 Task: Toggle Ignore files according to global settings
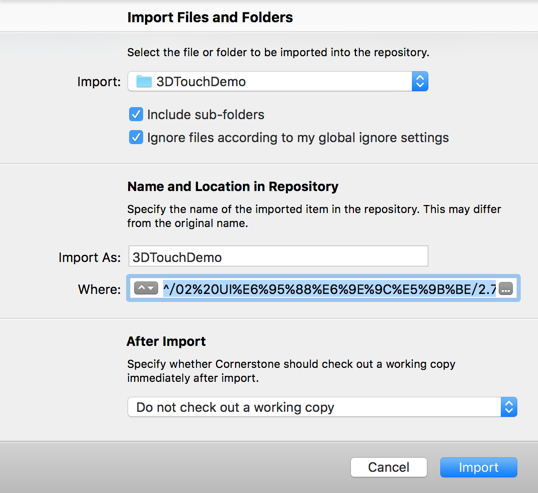point(136,137)
